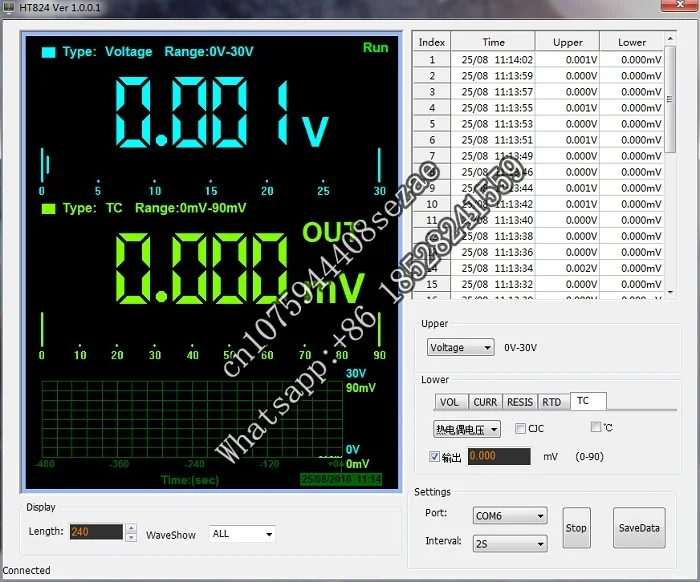Increase Length with the up stepper arrow
This screenshot has width=700, height=582.
[131, 528]
